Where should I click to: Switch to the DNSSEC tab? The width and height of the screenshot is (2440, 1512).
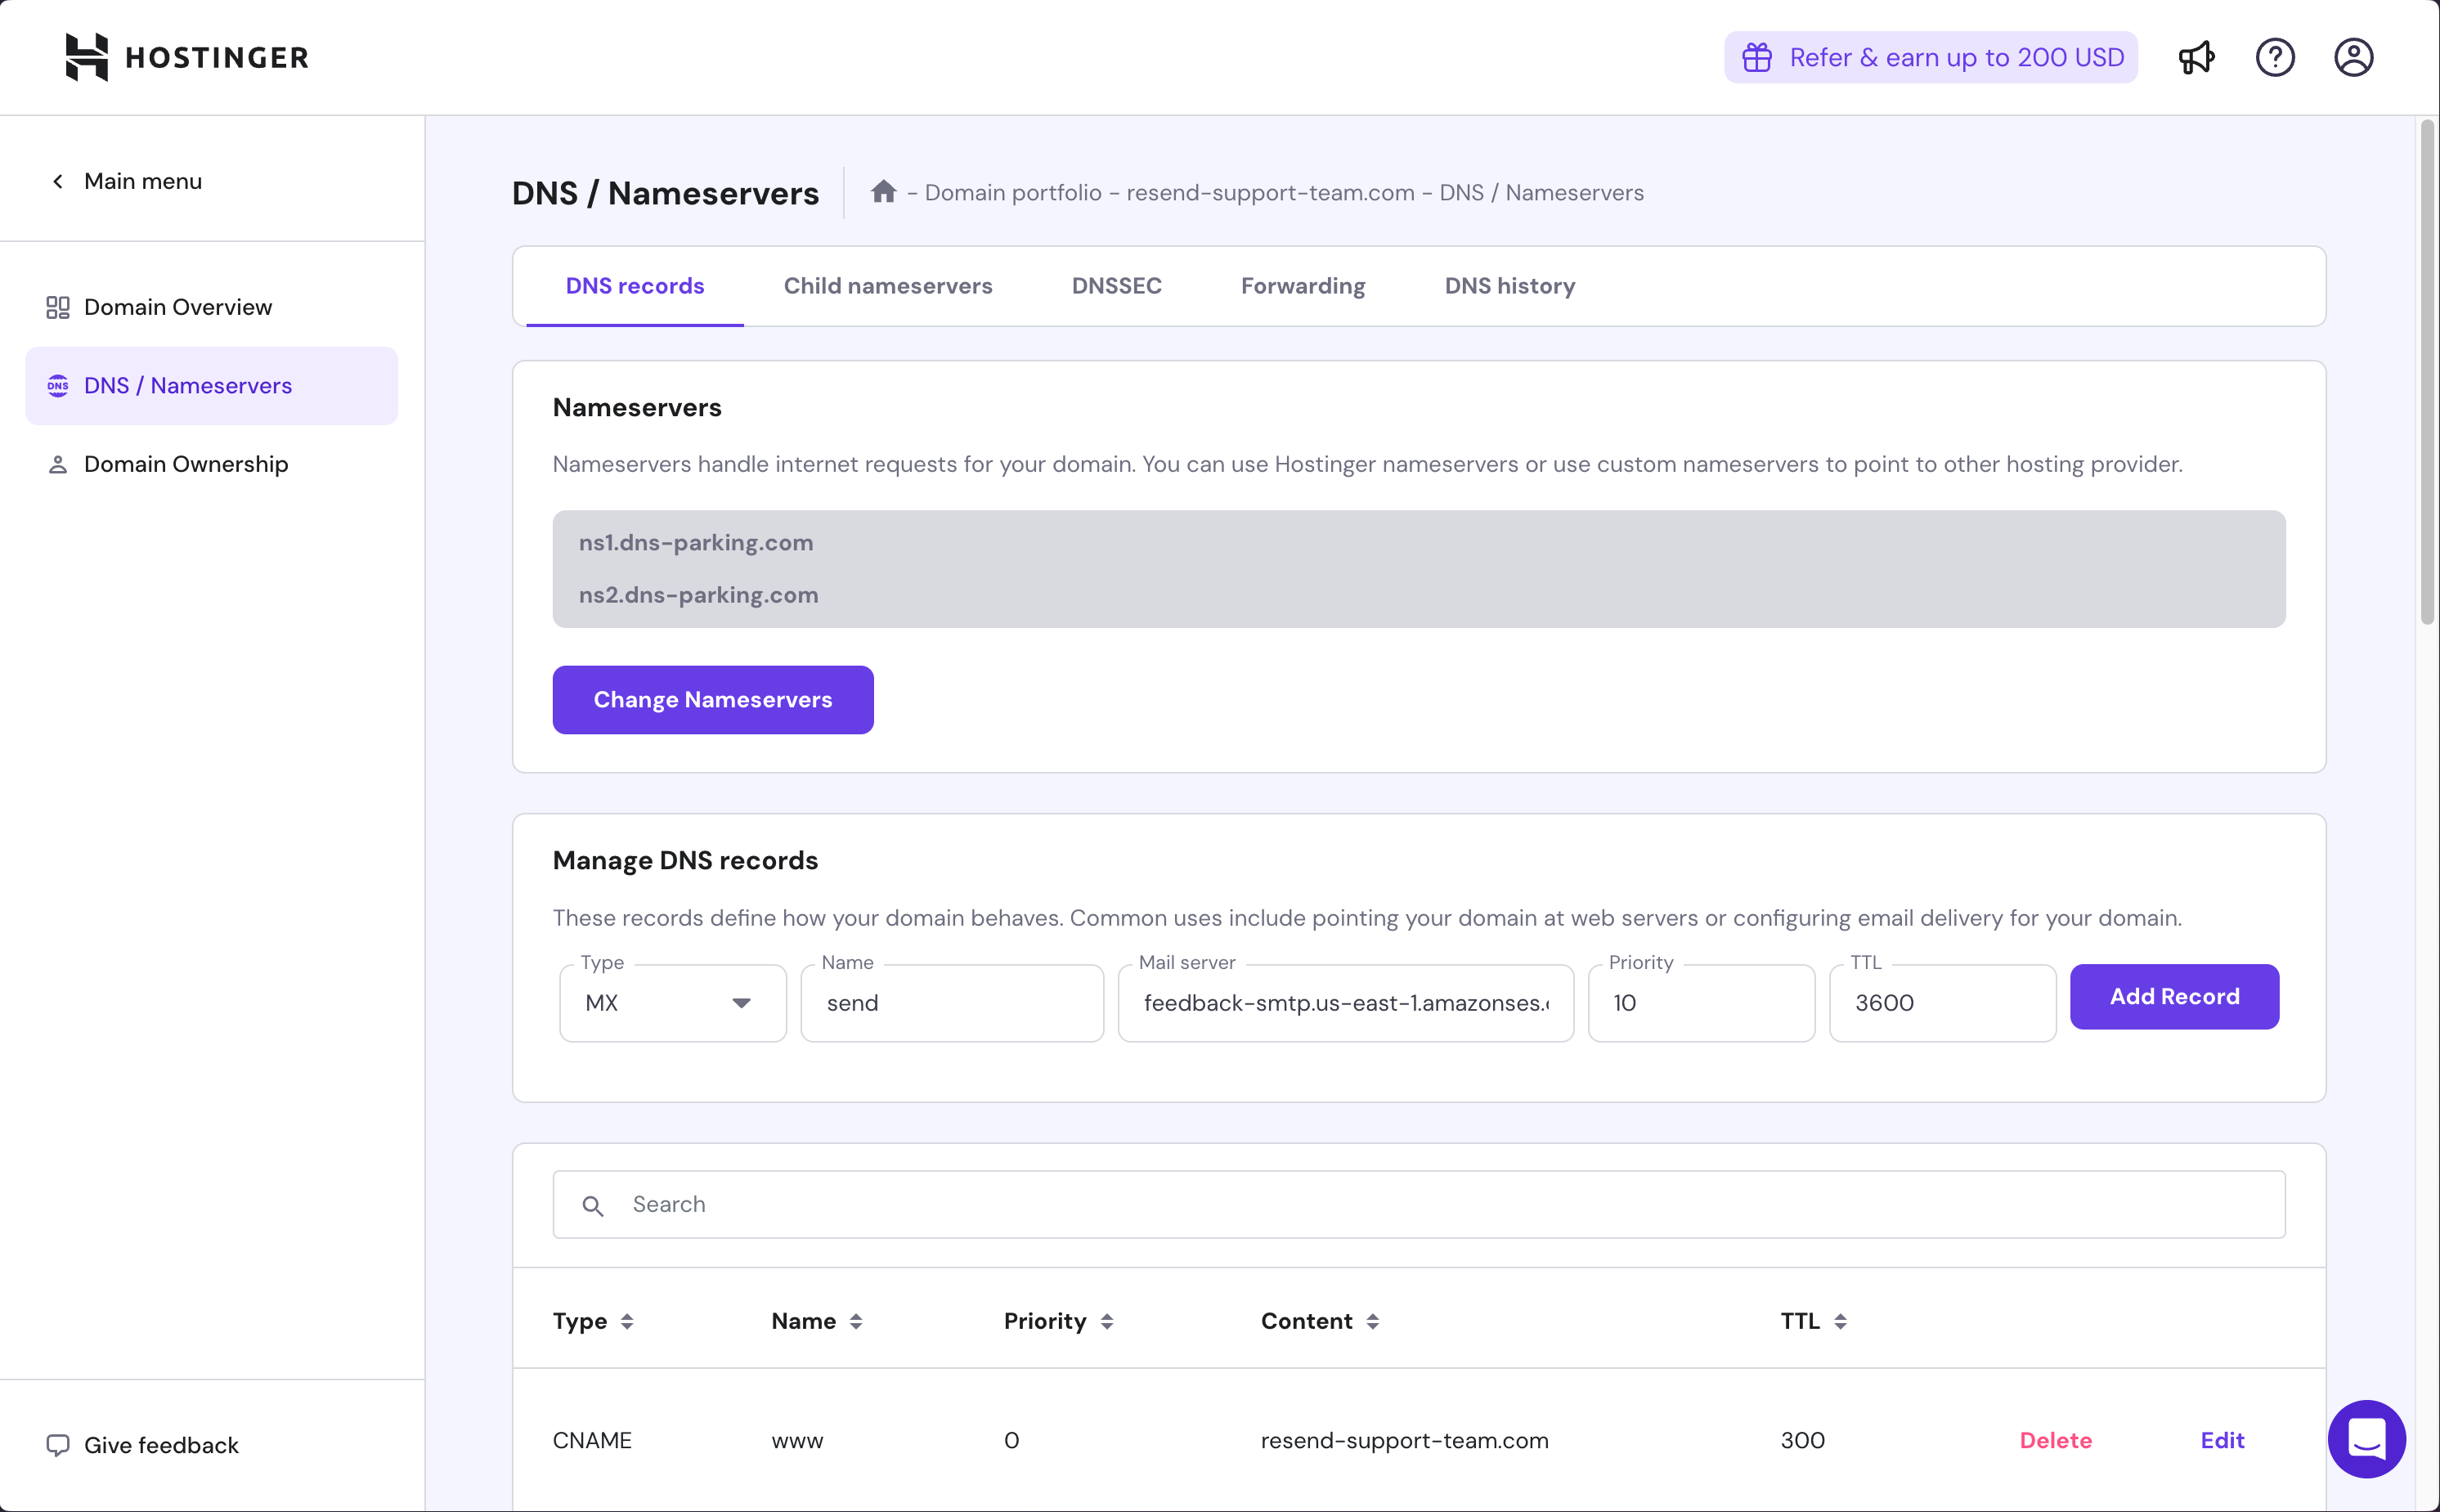pyautogui.click(x=1116, y=286)
